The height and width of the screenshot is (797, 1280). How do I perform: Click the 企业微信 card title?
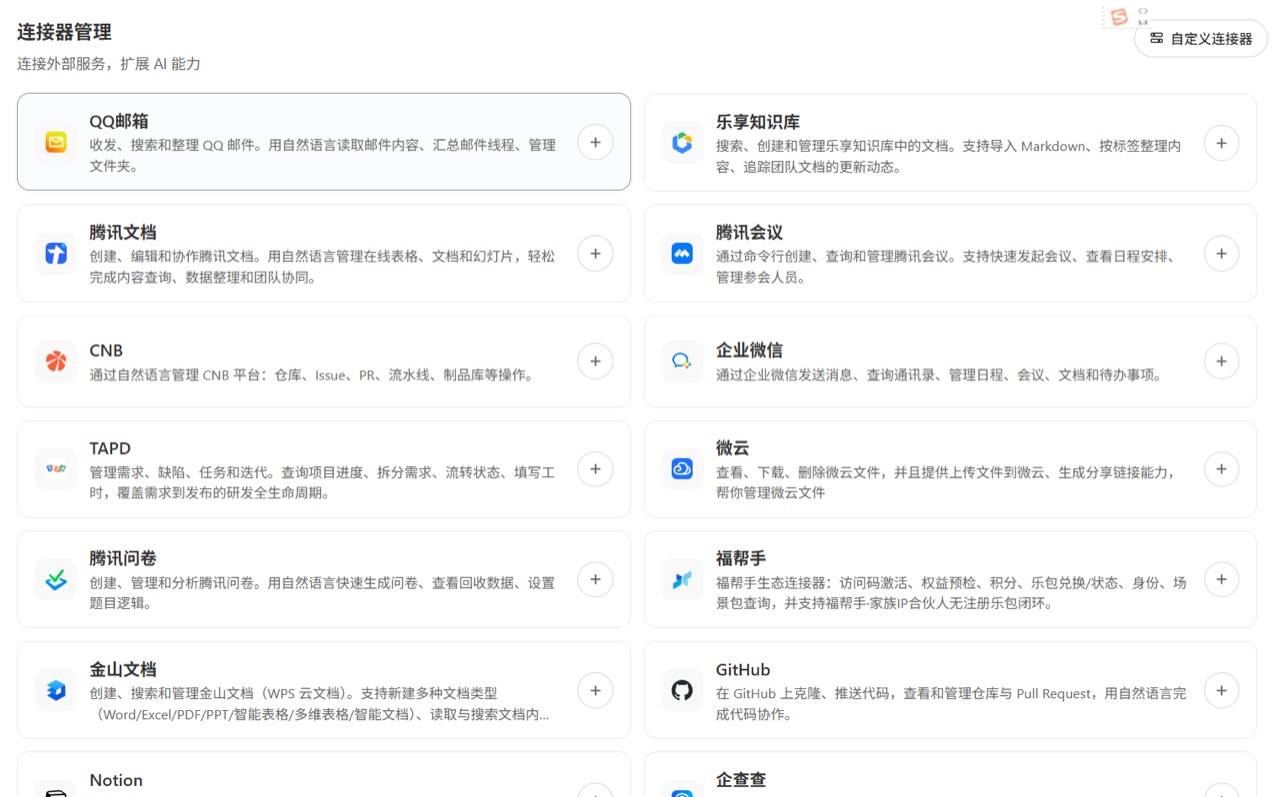point(749,350)
